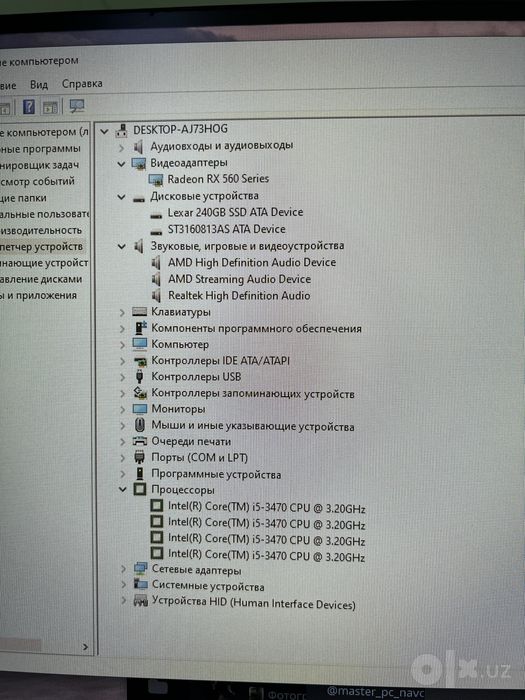Click the Radeon RX 560 Series device icon
This screenshot has width=525, height=700.
pyautogui.click(x=156, y=180)
